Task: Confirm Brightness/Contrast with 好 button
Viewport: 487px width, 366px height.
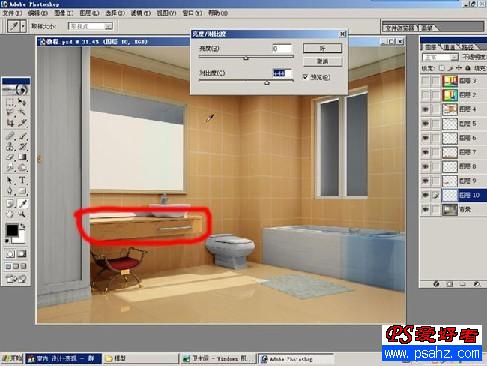Action: [x=322, y=48]
